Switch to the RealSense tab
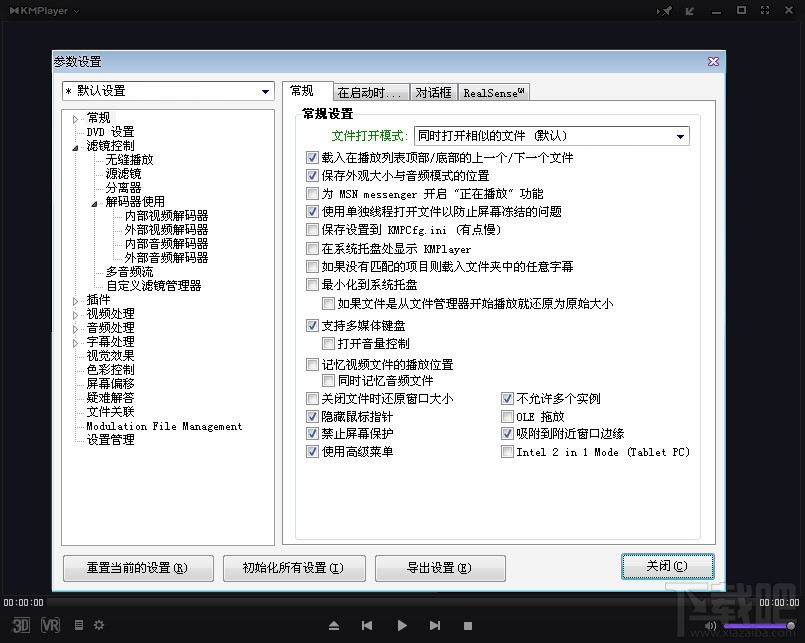Viewport: 805px width, 643px height. point(493,91)
